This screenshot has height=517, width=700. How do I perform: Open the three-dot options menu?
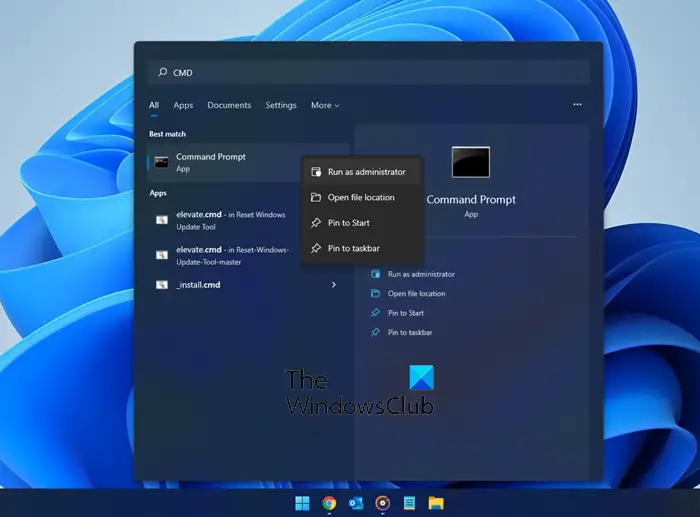click(x=577, y=104)
